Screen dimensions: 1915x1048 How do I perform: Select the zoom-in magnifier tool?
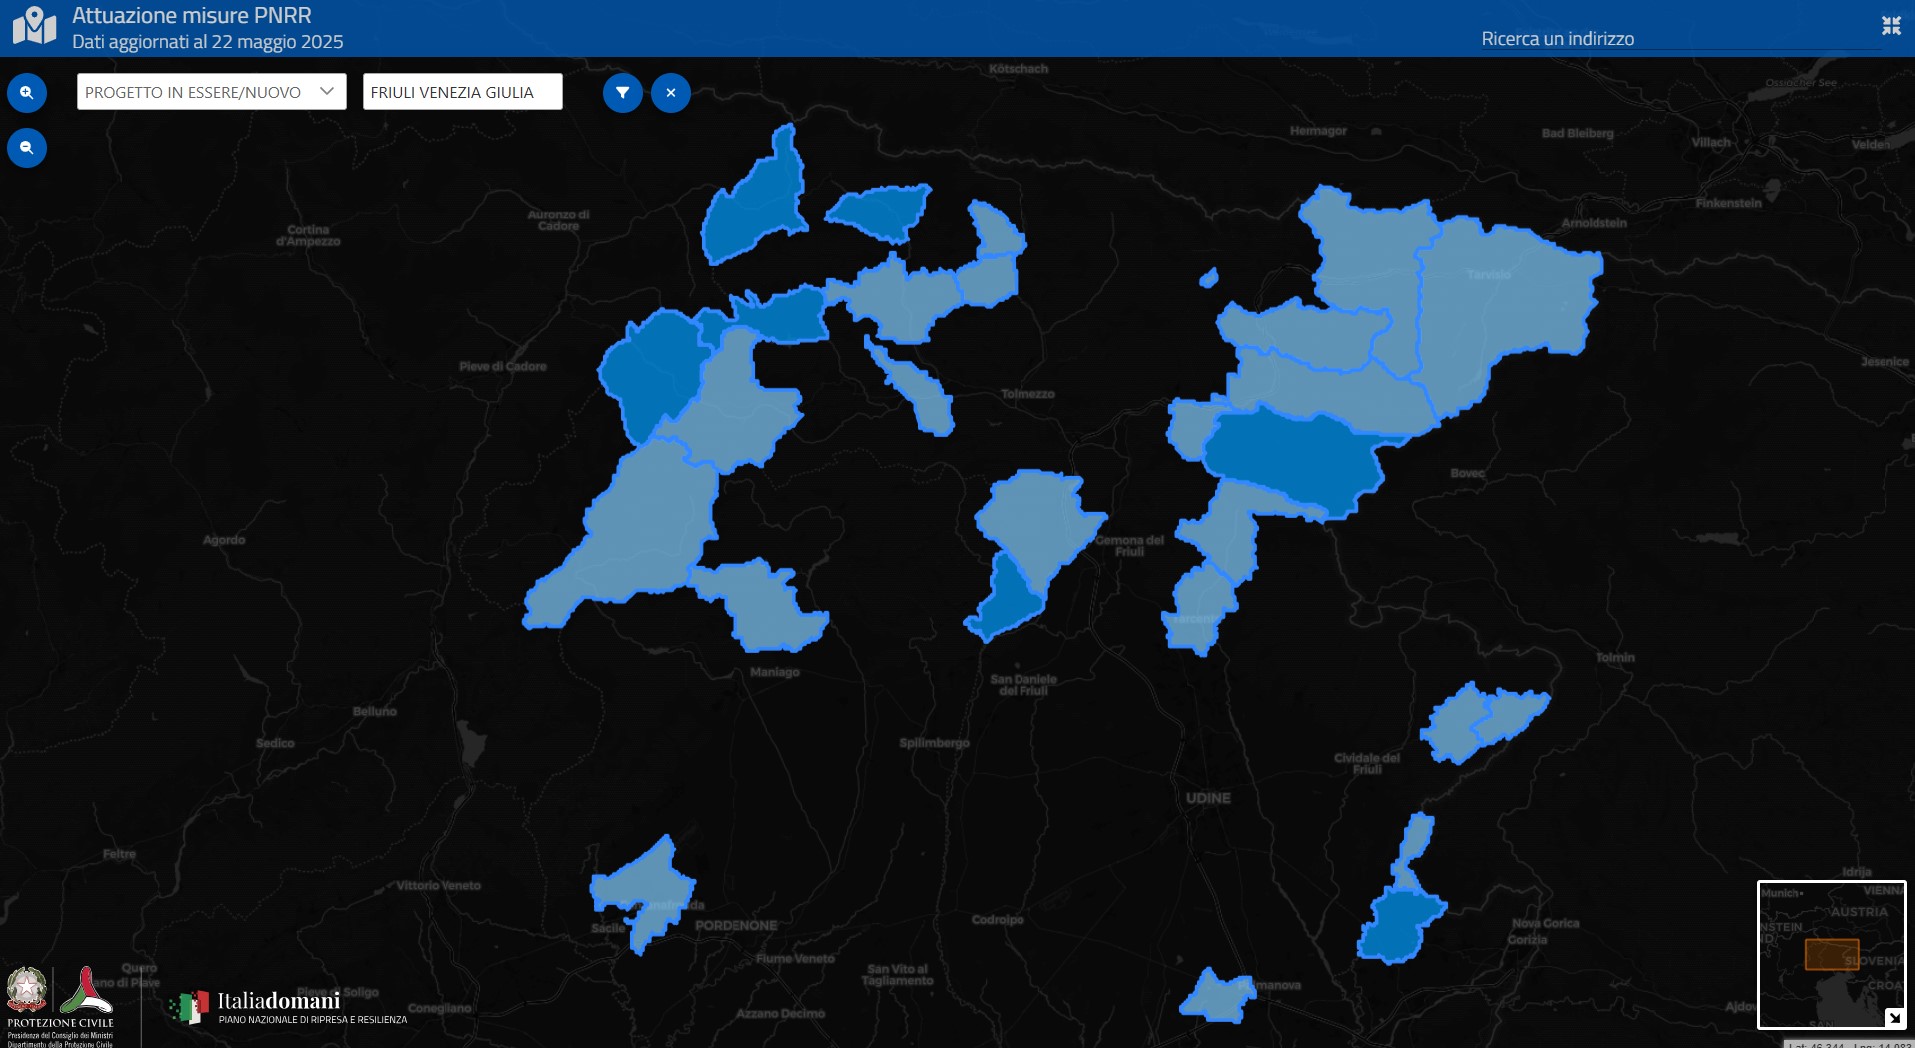coord(27,92)
